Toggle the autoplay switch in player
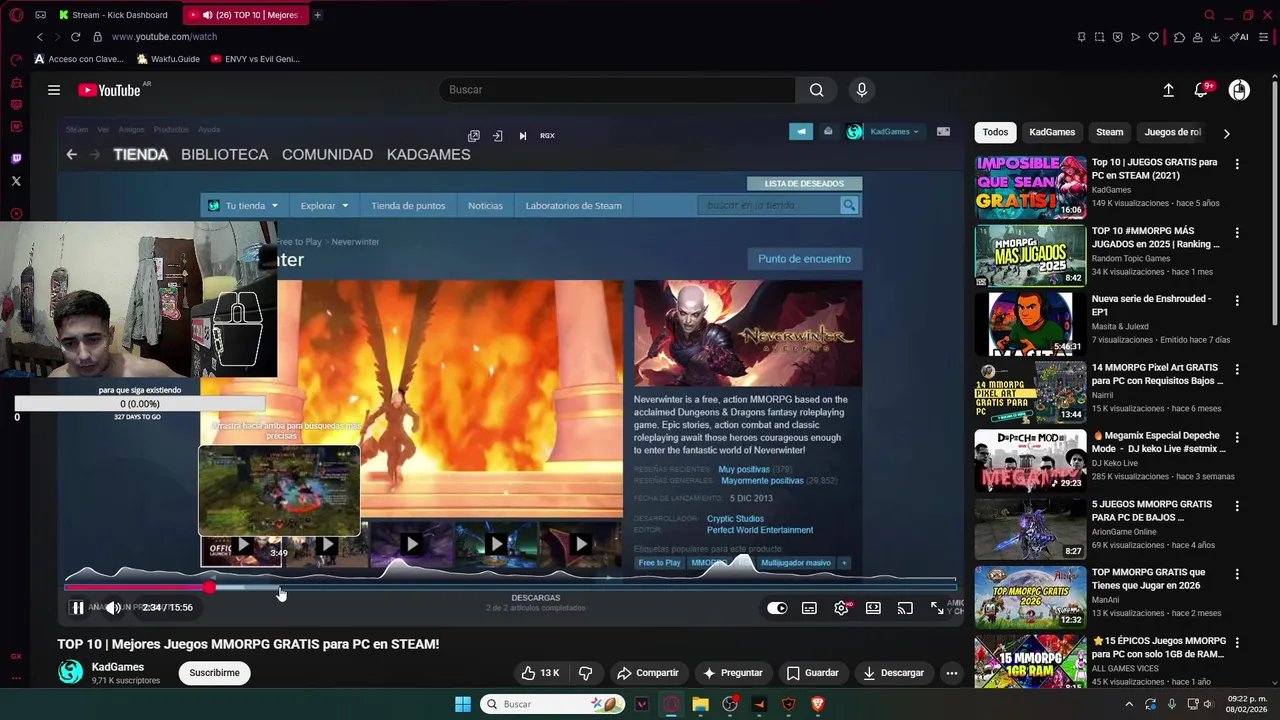The height and width of the screenshot is (720, 1280). [777, 608]
